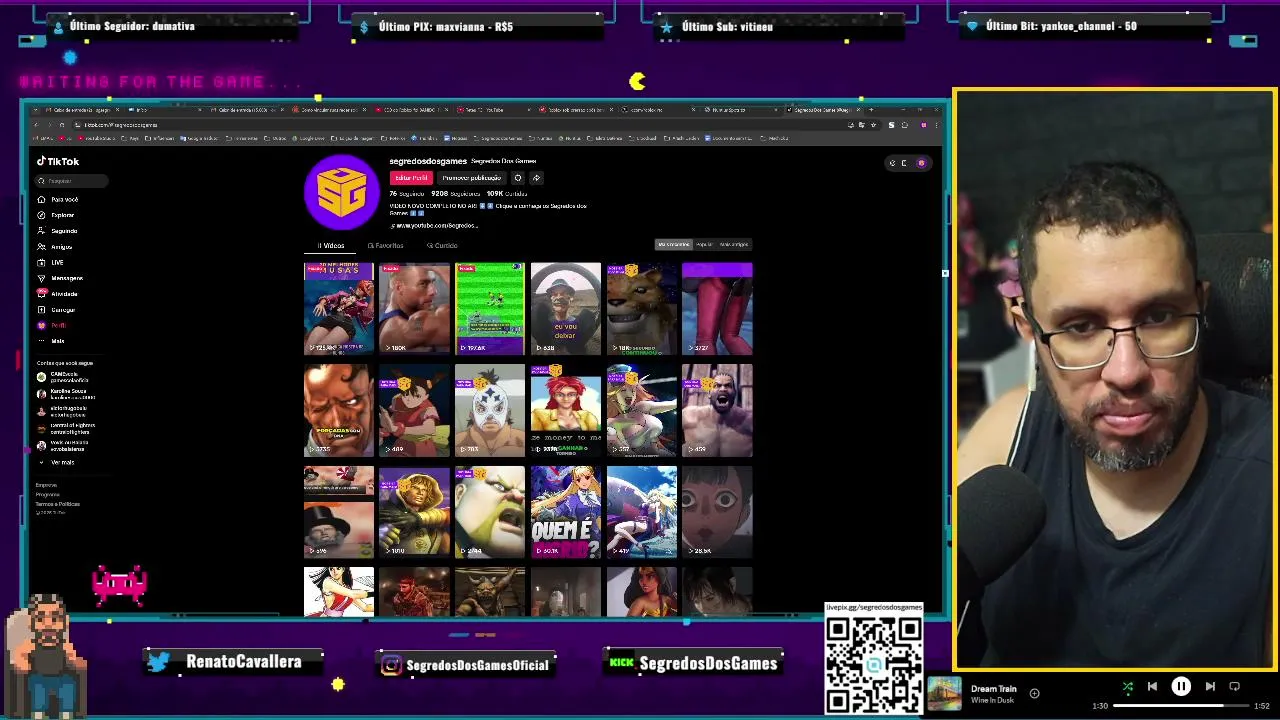This screenshot has width=1280, height=720.
Task: Select the Vídeos tab
Action: pyautogui.click(x=331, y=245)
